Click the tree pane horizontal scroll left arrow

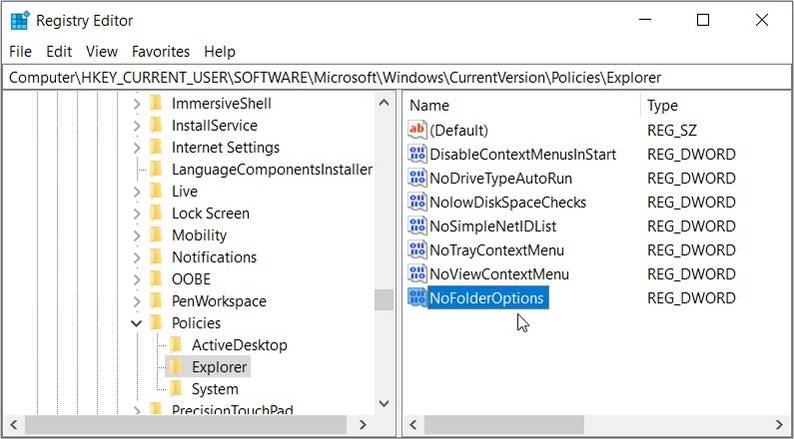coord(14,424)
